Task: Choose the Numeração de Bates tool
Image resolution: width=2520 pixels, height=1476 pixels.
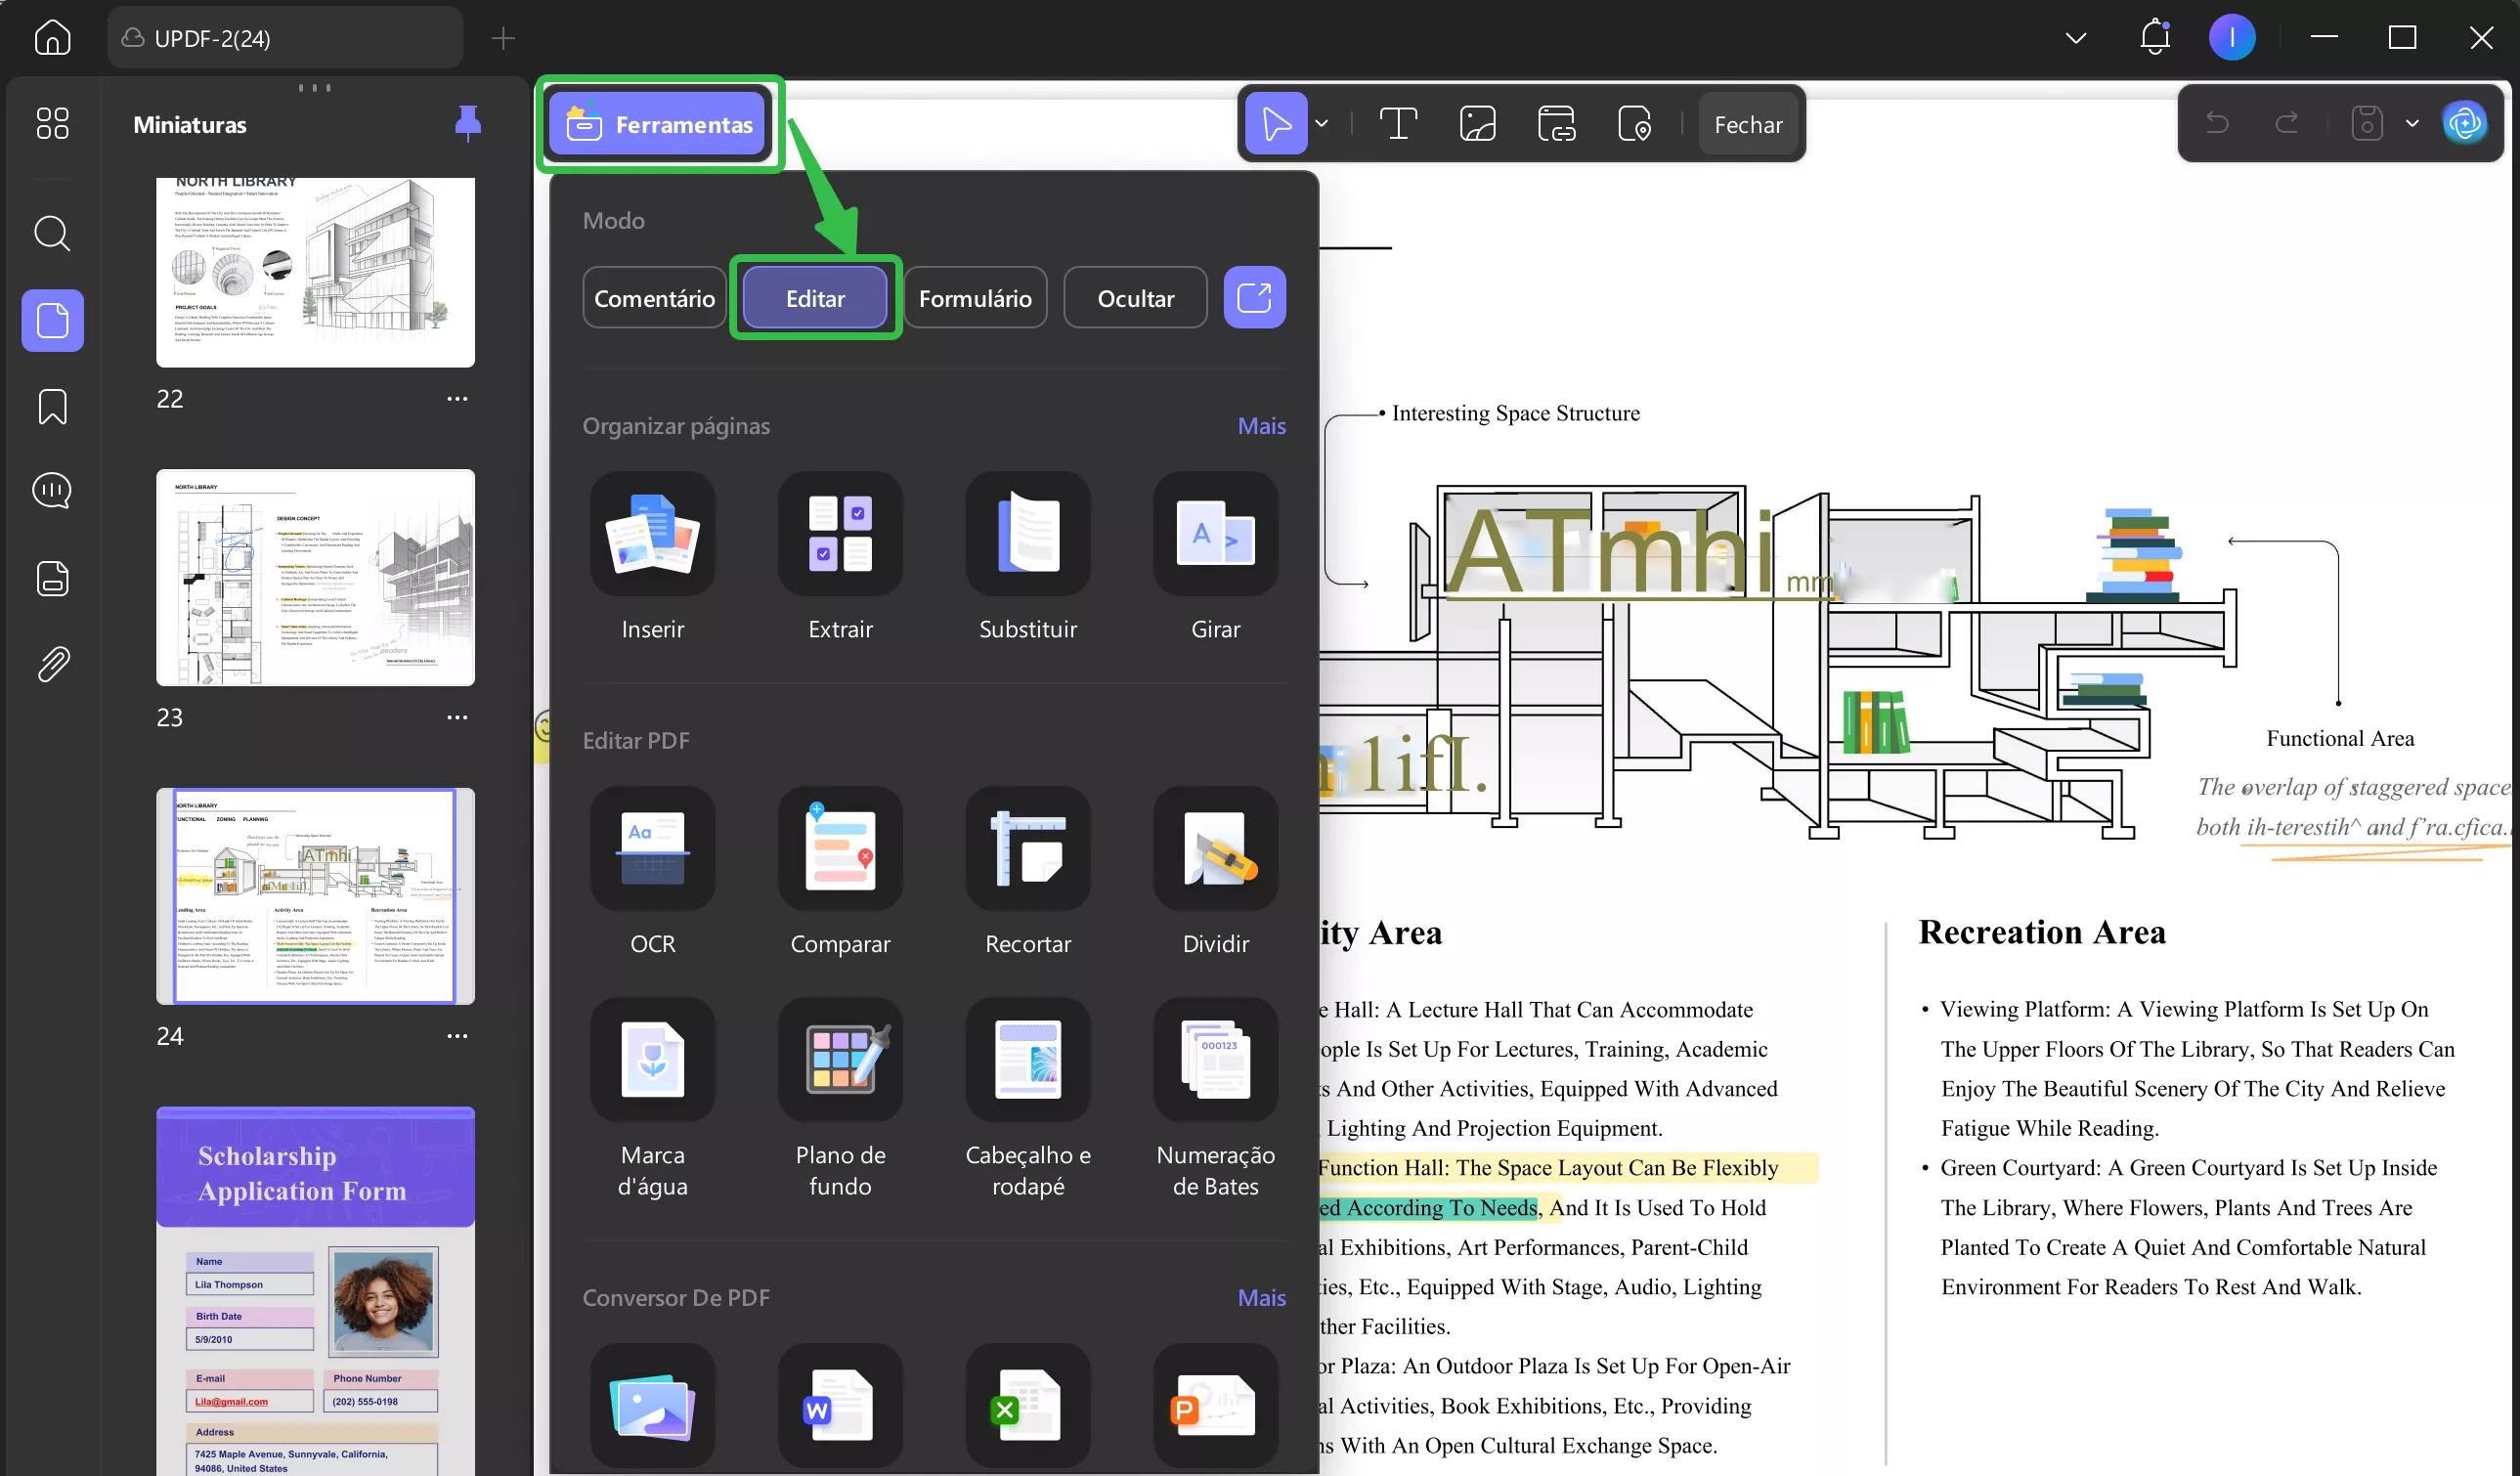Action: 1215,1059
